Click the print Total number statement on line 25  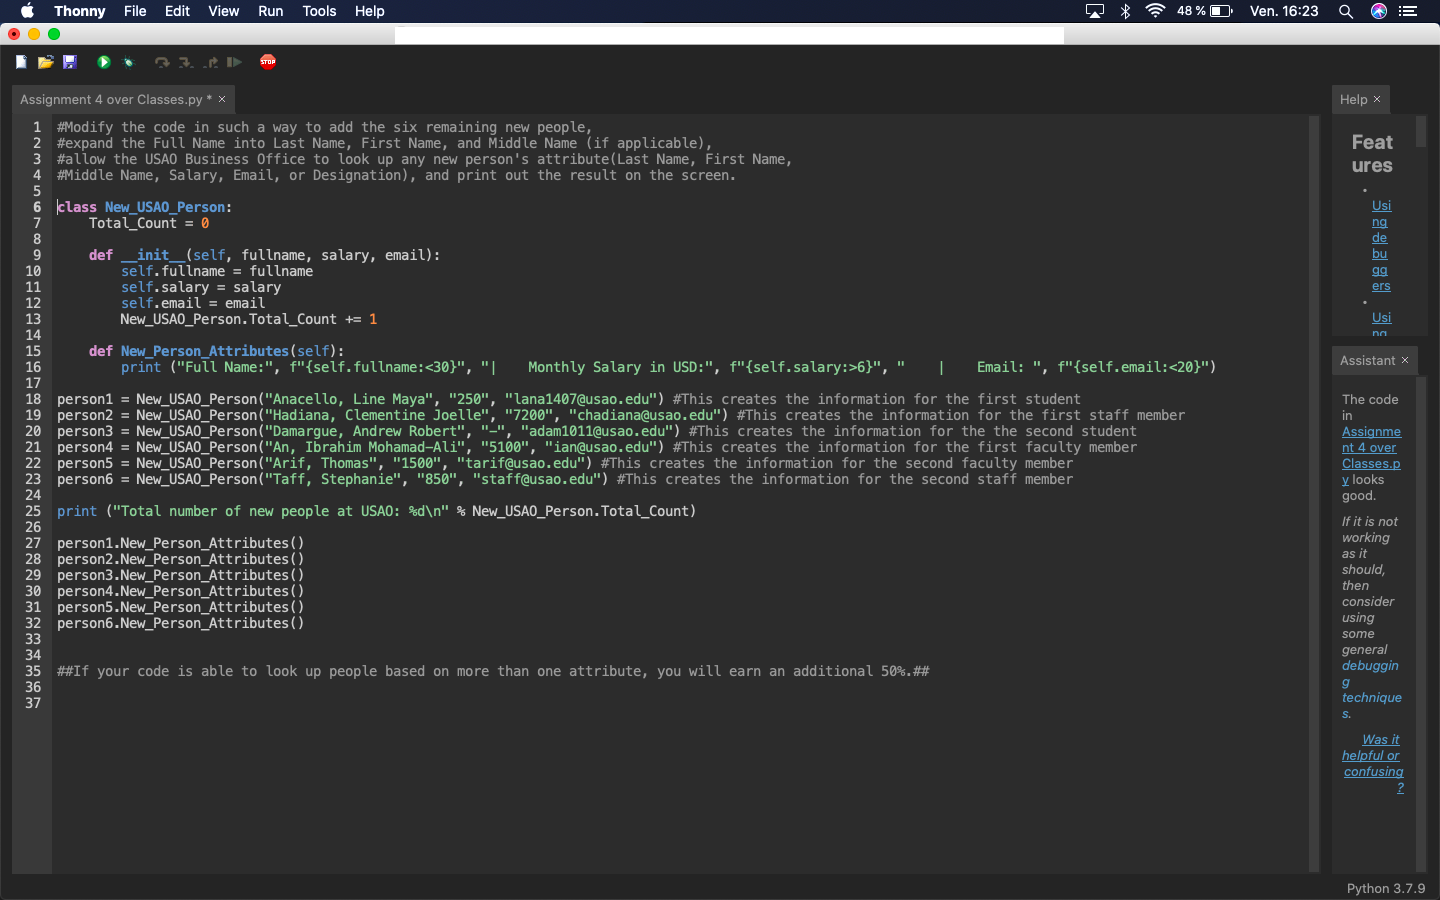[376, 511]
